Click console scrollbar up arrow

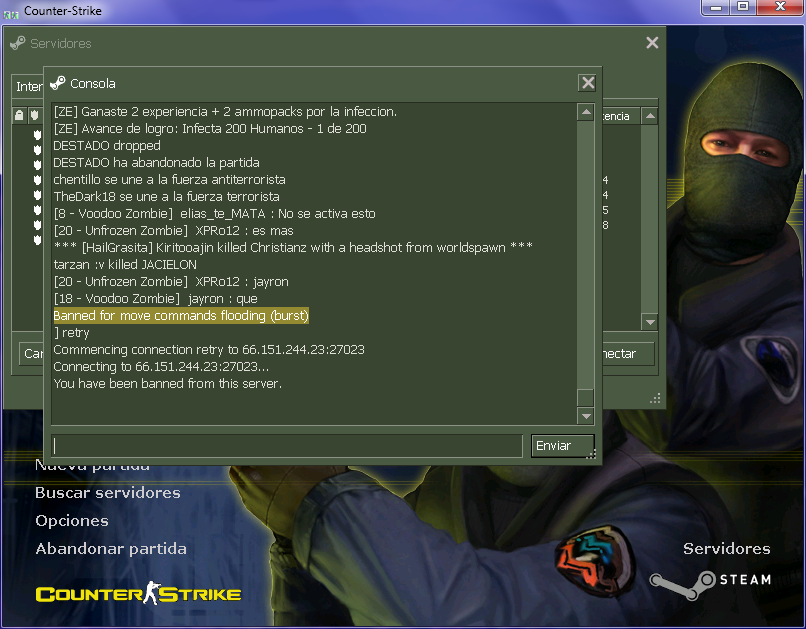(585, 112)
